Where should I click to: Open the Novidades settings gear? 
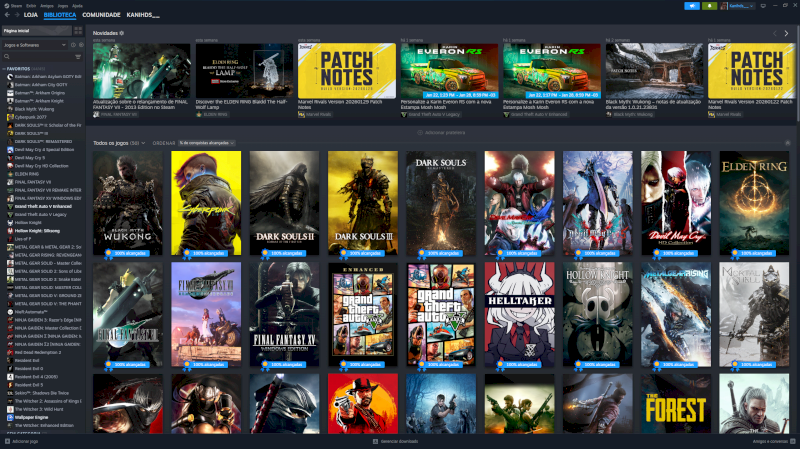[x=122, y=33]
